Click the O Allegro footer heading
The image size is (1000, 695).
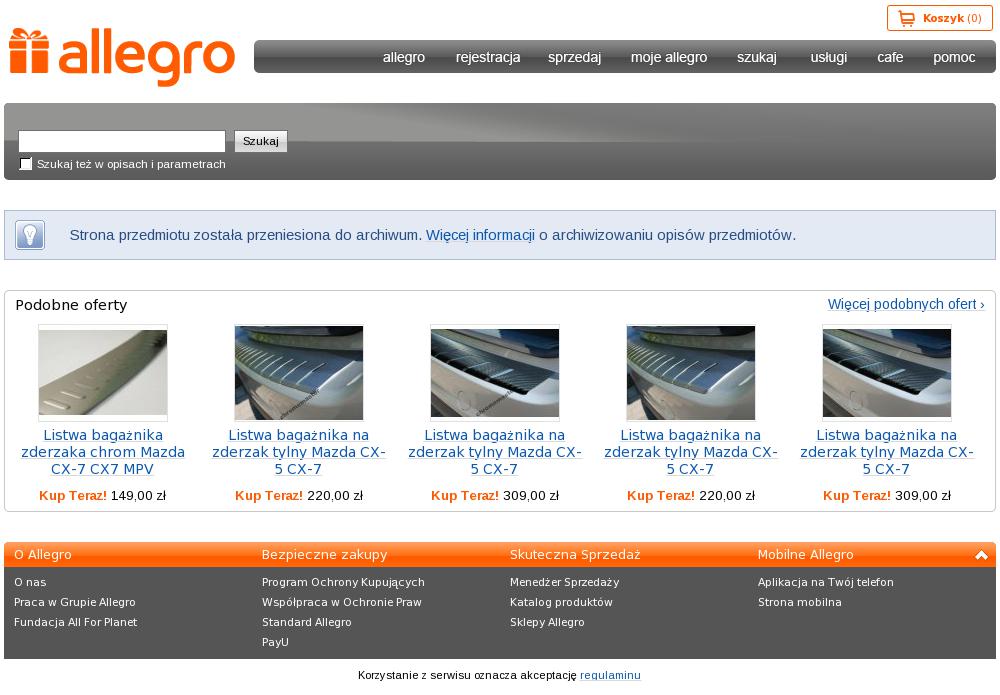pyautogui.click(x=43, y=555)
